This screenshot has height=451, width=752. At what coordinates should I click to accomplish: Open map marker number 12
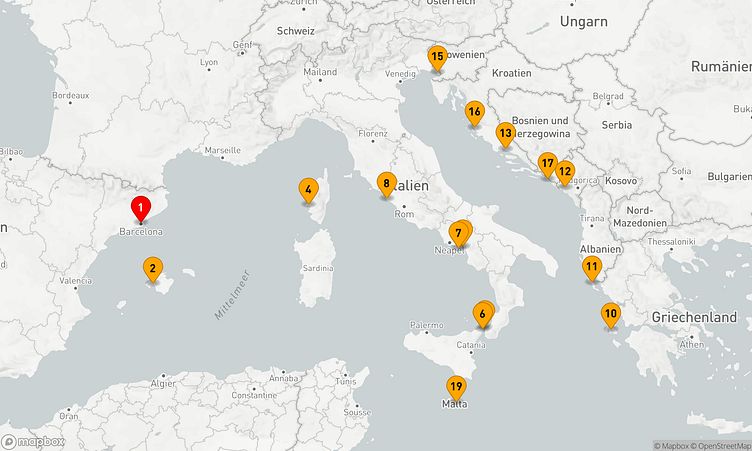565,171
